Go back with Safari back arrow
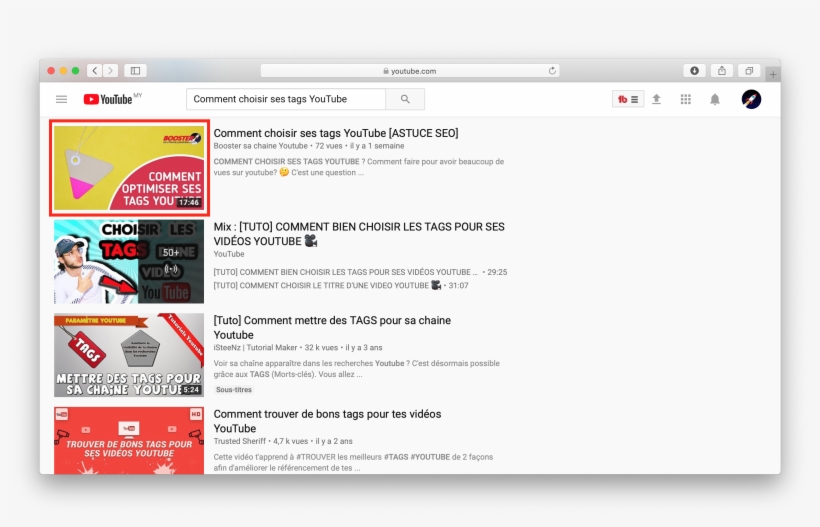 95,71
